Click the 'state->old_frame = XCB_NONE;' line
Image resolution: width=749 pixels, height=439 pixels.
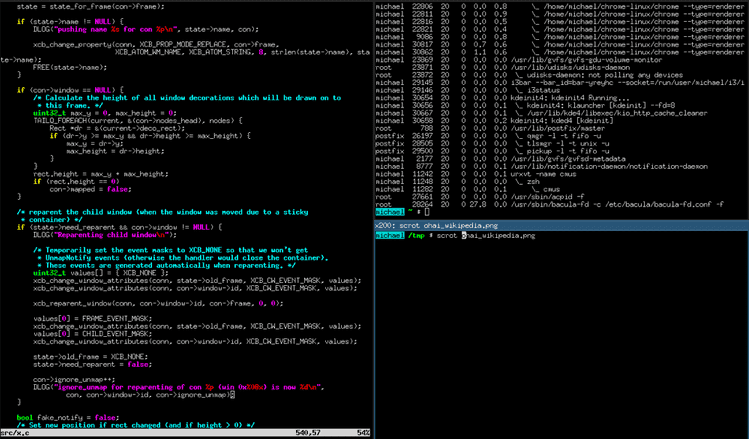[x=90, y=356]
